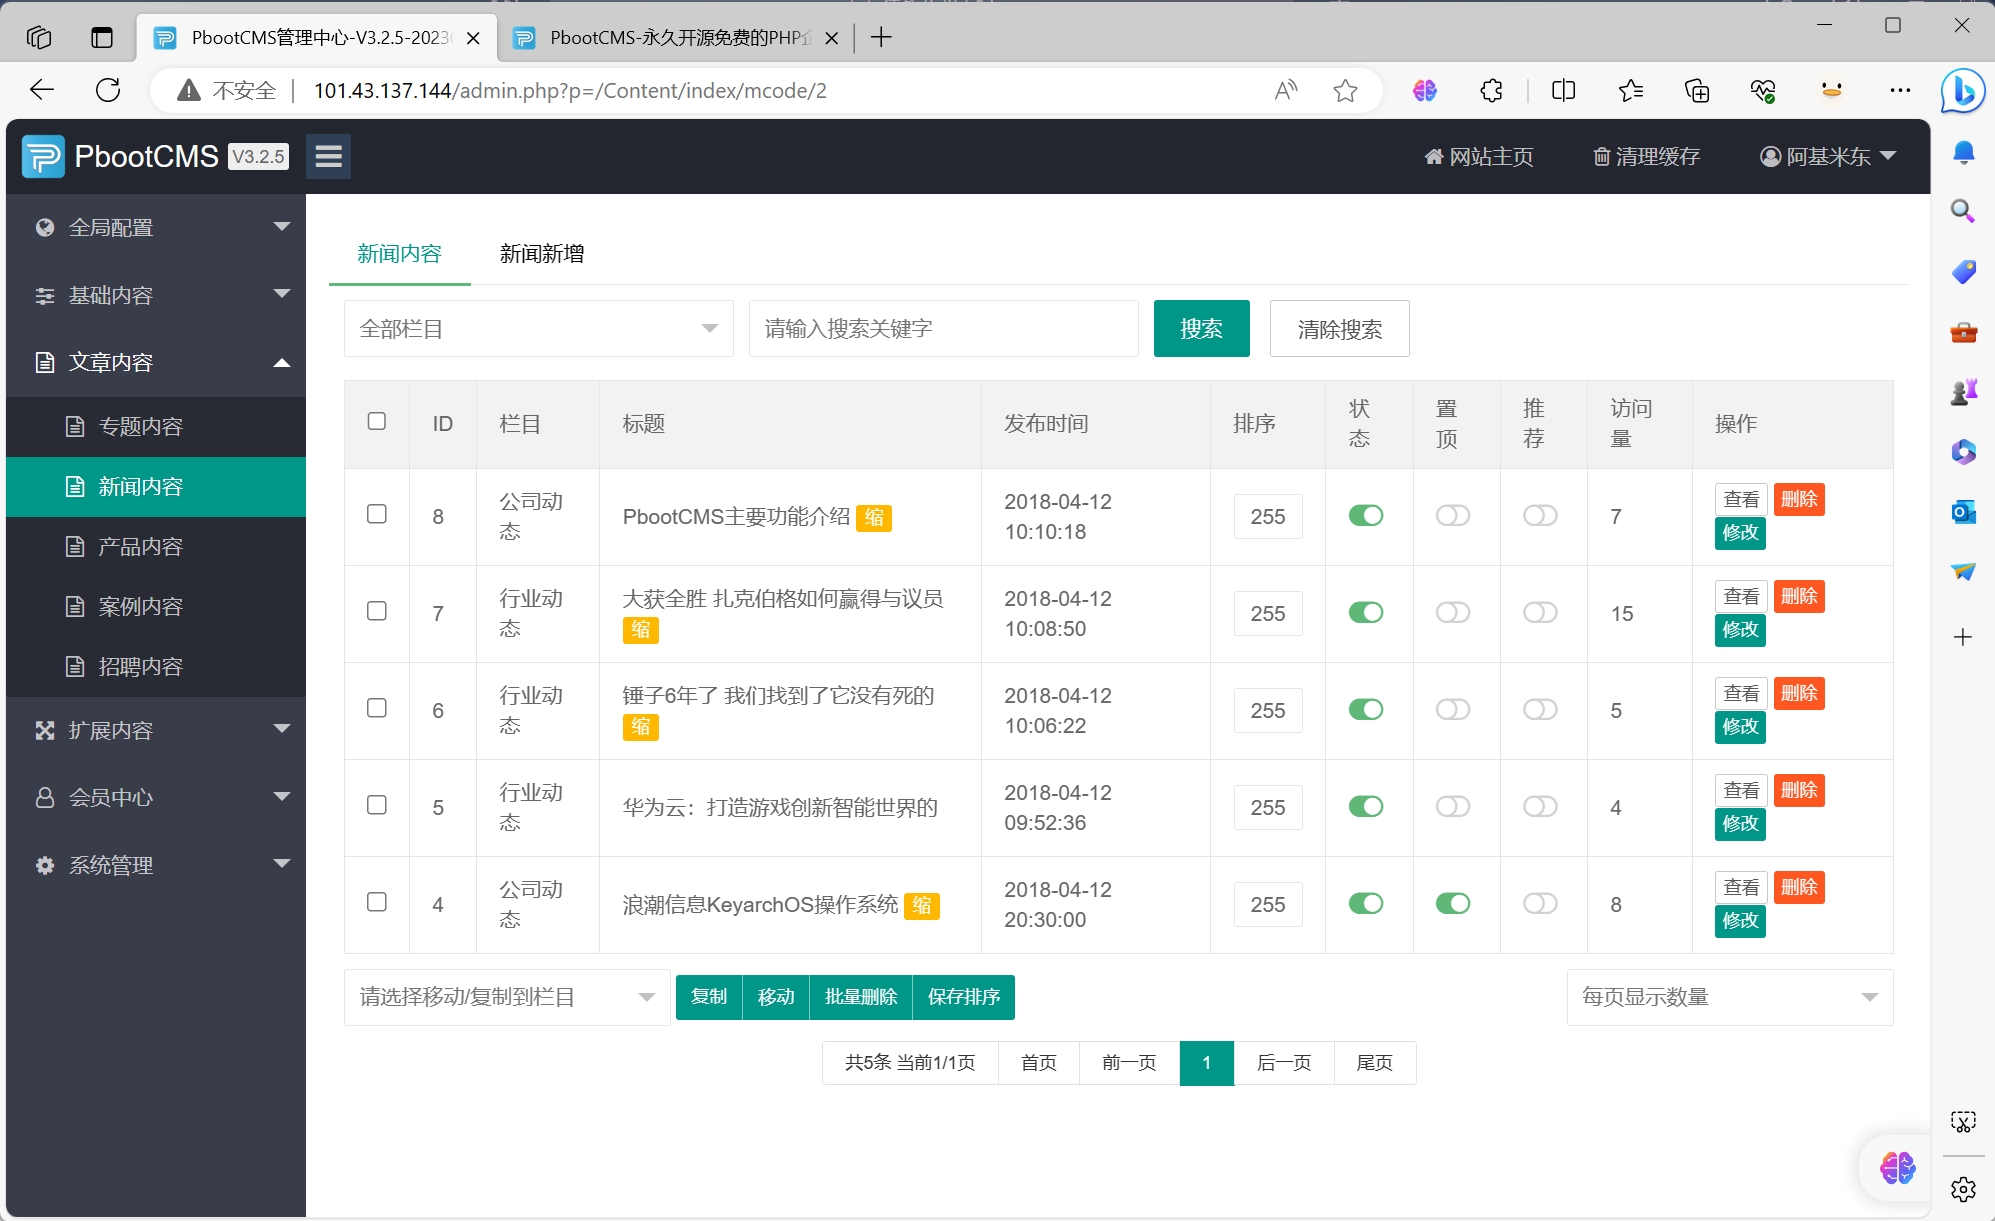Switch to the 新闻新增 tab
1995x1221 pixels.
click(540, 253)
